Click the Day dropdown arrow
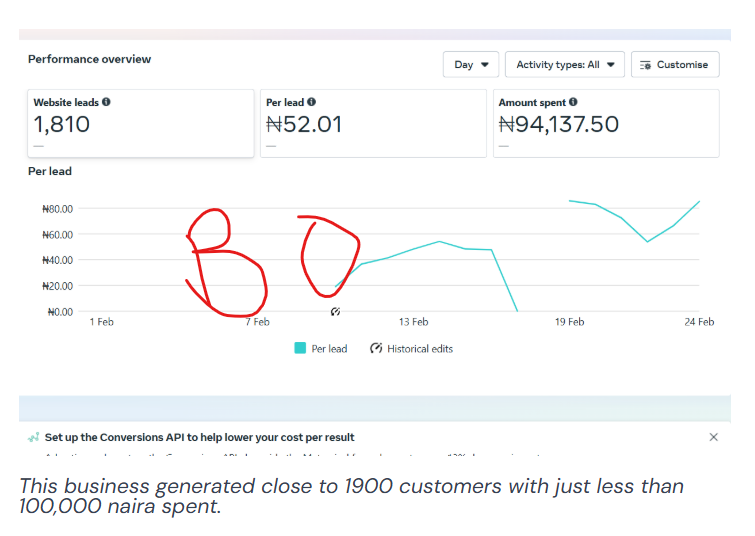Screen dimensions: 755x536 coord(485,65)
